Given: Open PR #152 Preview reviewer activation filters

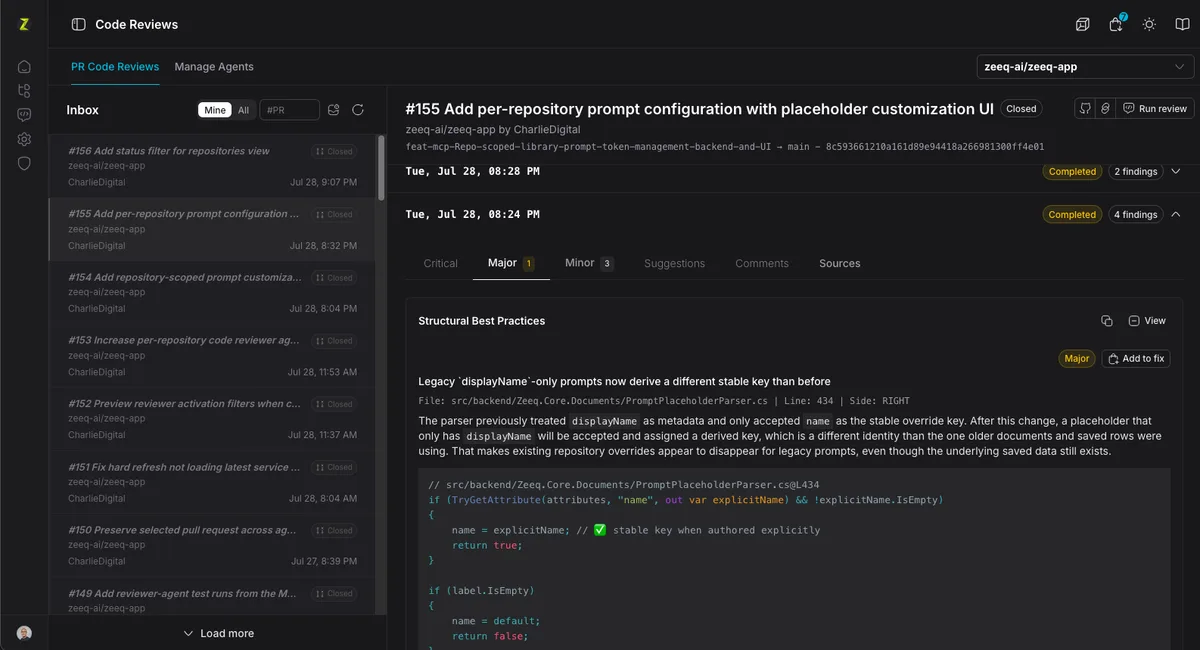Looking at the screenshot, I should 212,419.
